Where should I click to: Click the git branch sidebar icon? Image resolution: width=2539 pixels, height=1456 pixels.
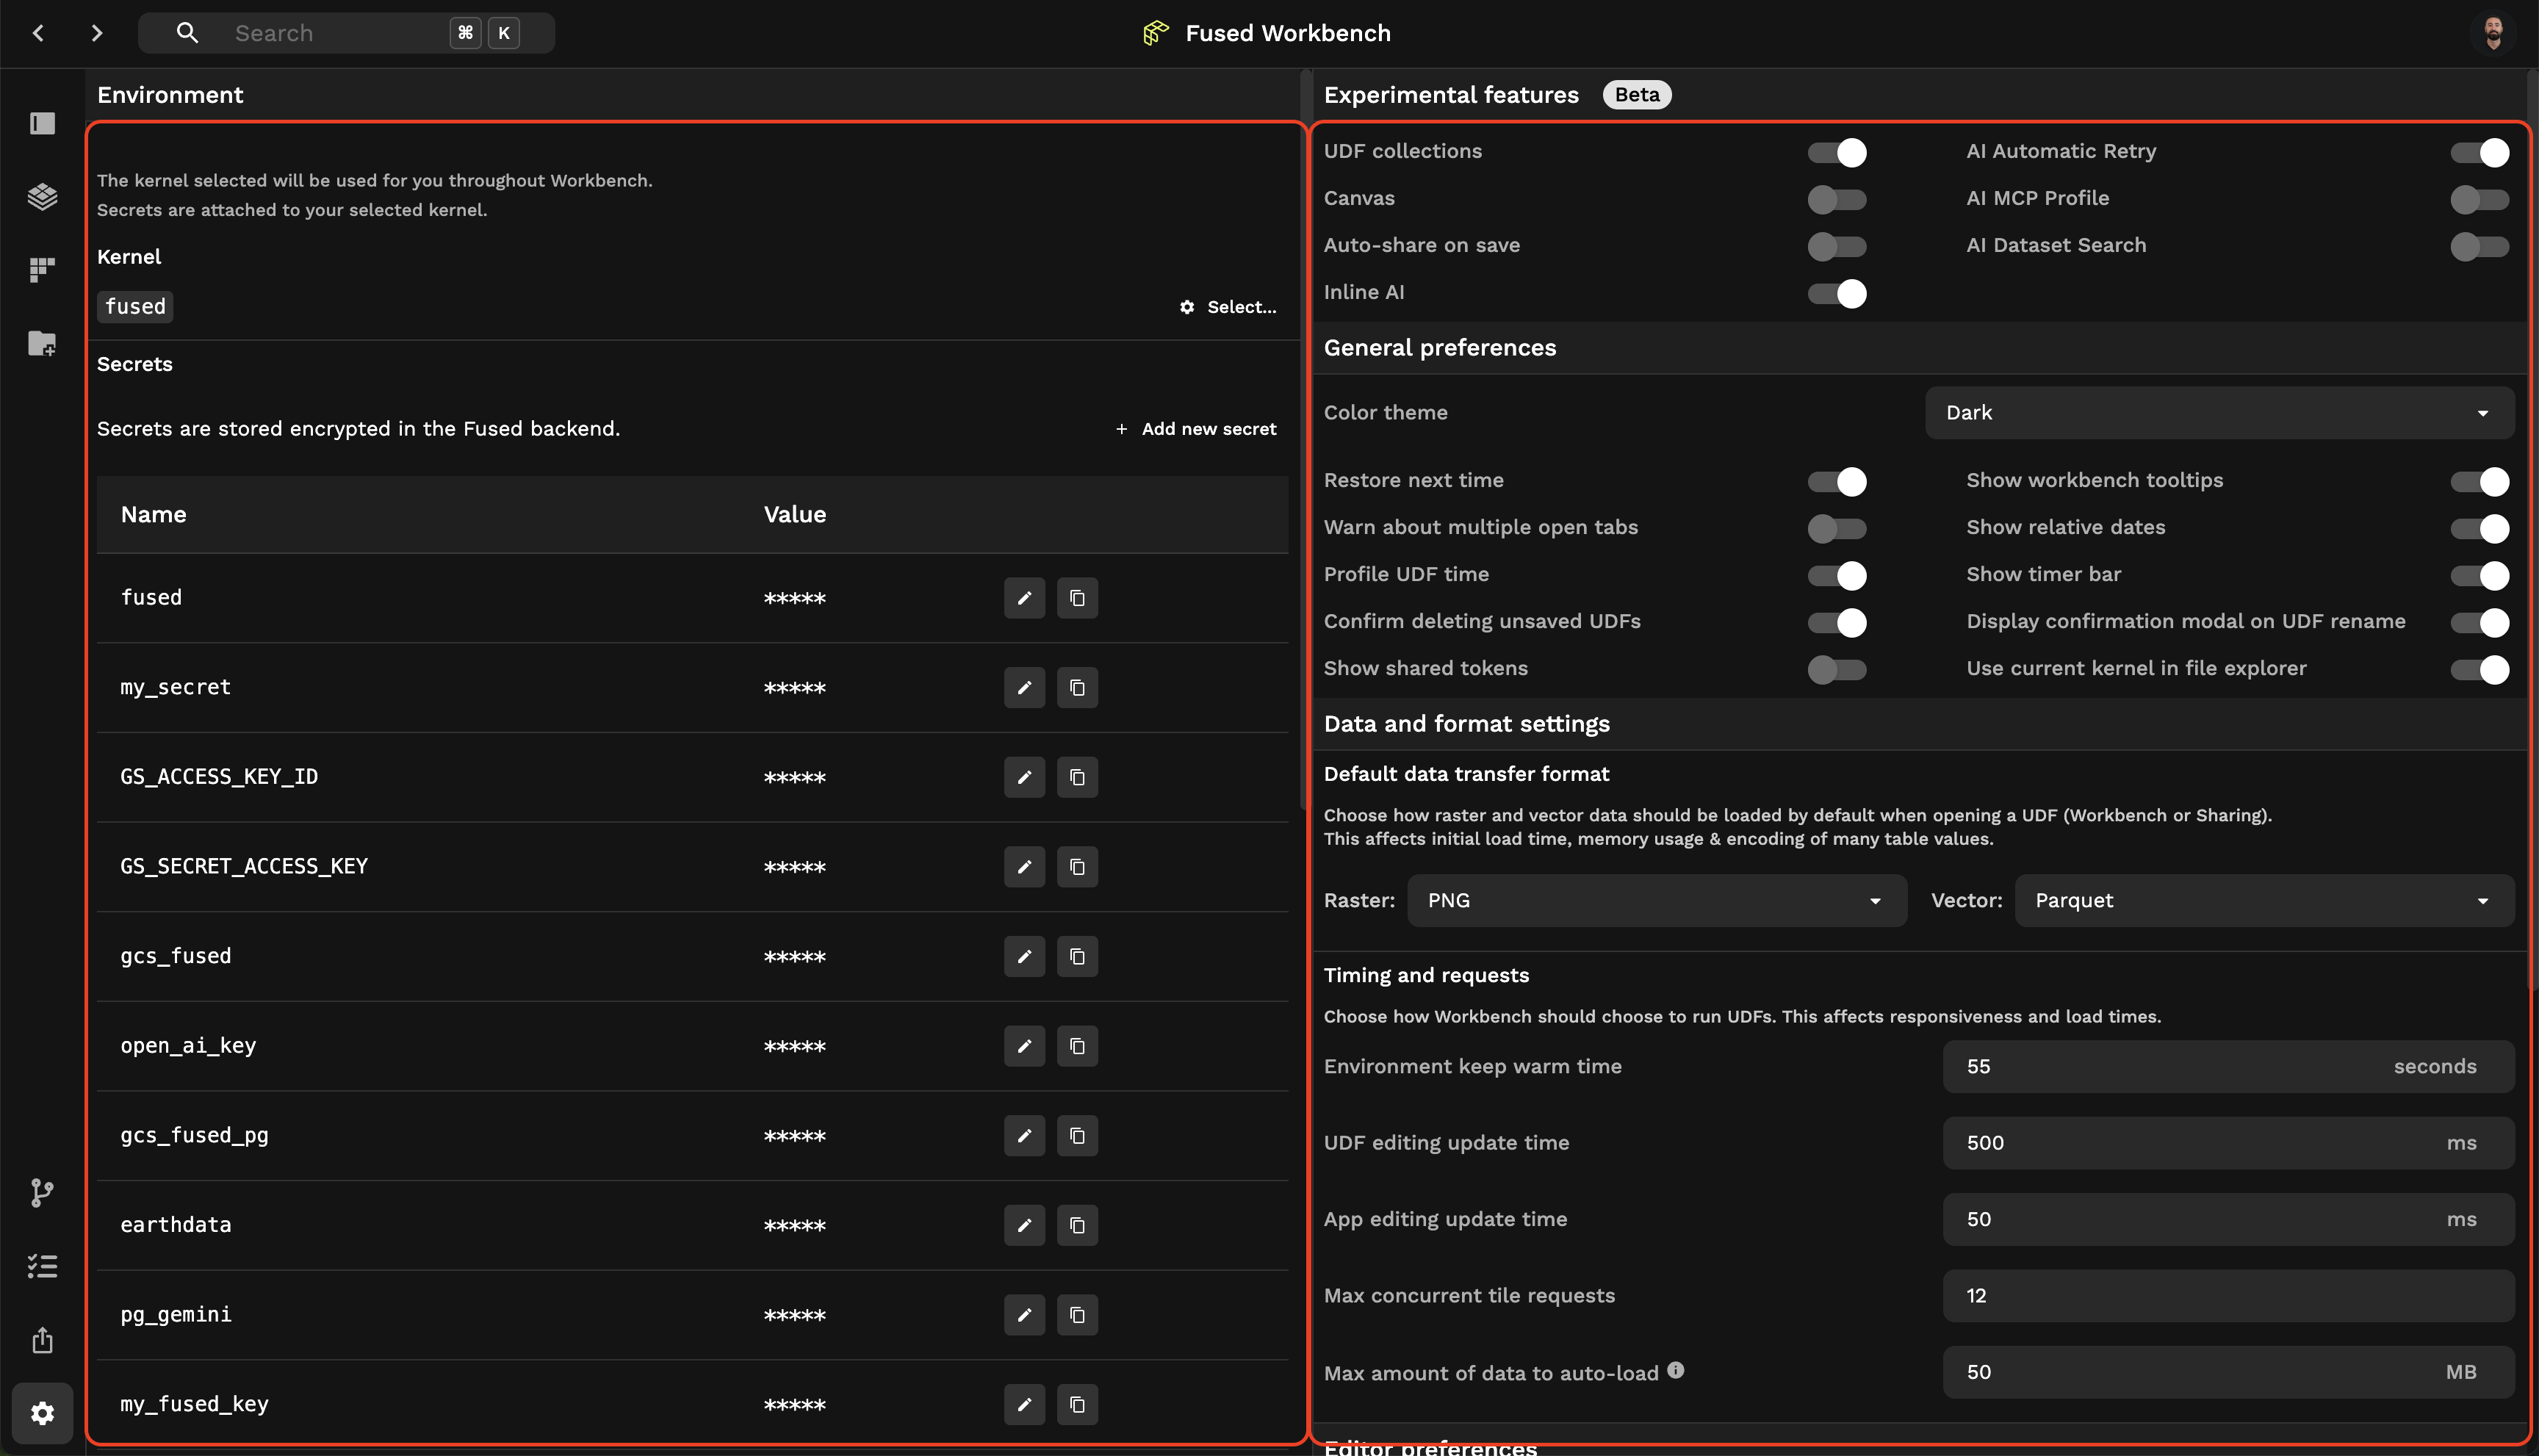click(x=42, y=1192)
